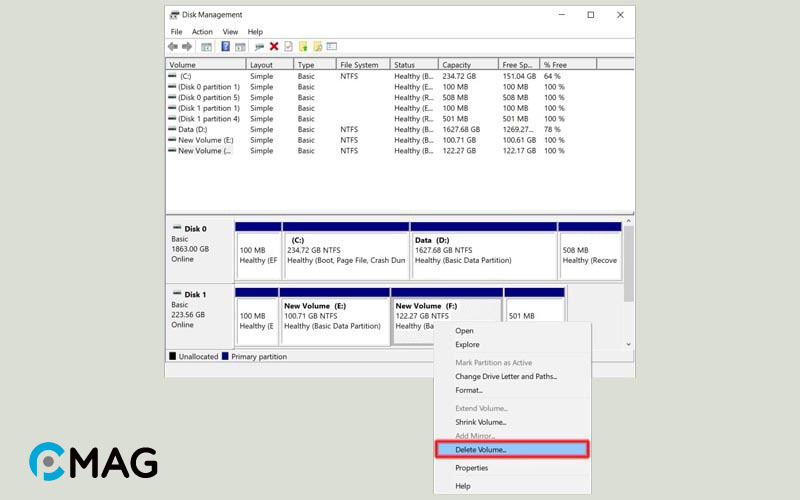Sort by the Free Space column header

(x=518, y=65)
